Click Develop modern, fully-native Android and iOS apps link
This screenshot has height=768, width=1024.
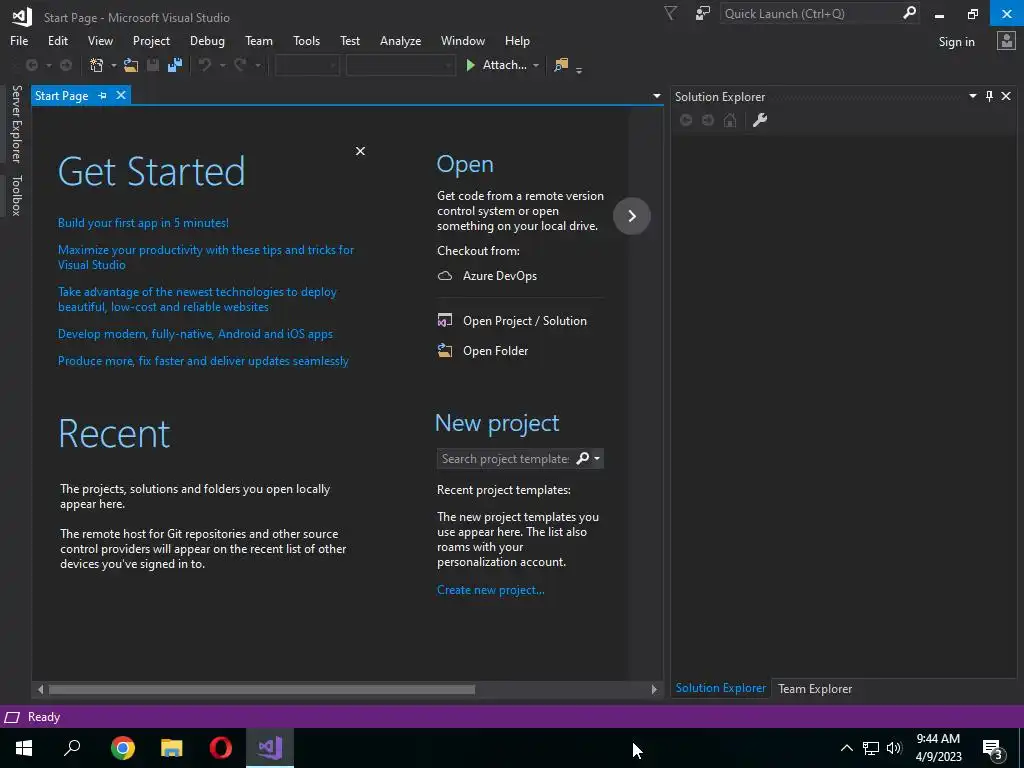point(195,334)
